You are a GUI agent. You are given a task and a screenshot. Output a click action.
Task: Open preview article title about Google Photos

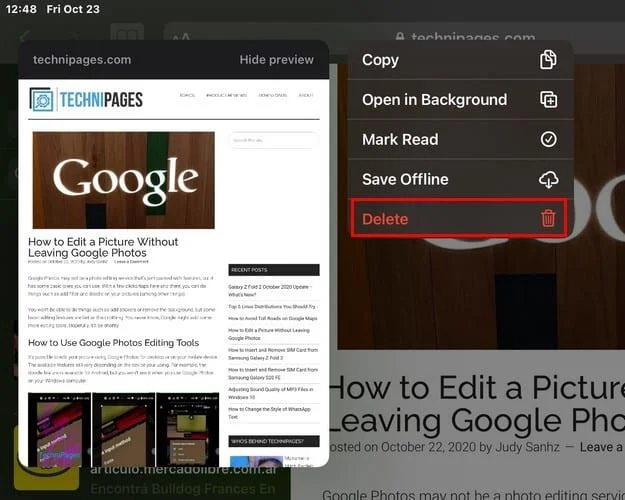[103, 247]
